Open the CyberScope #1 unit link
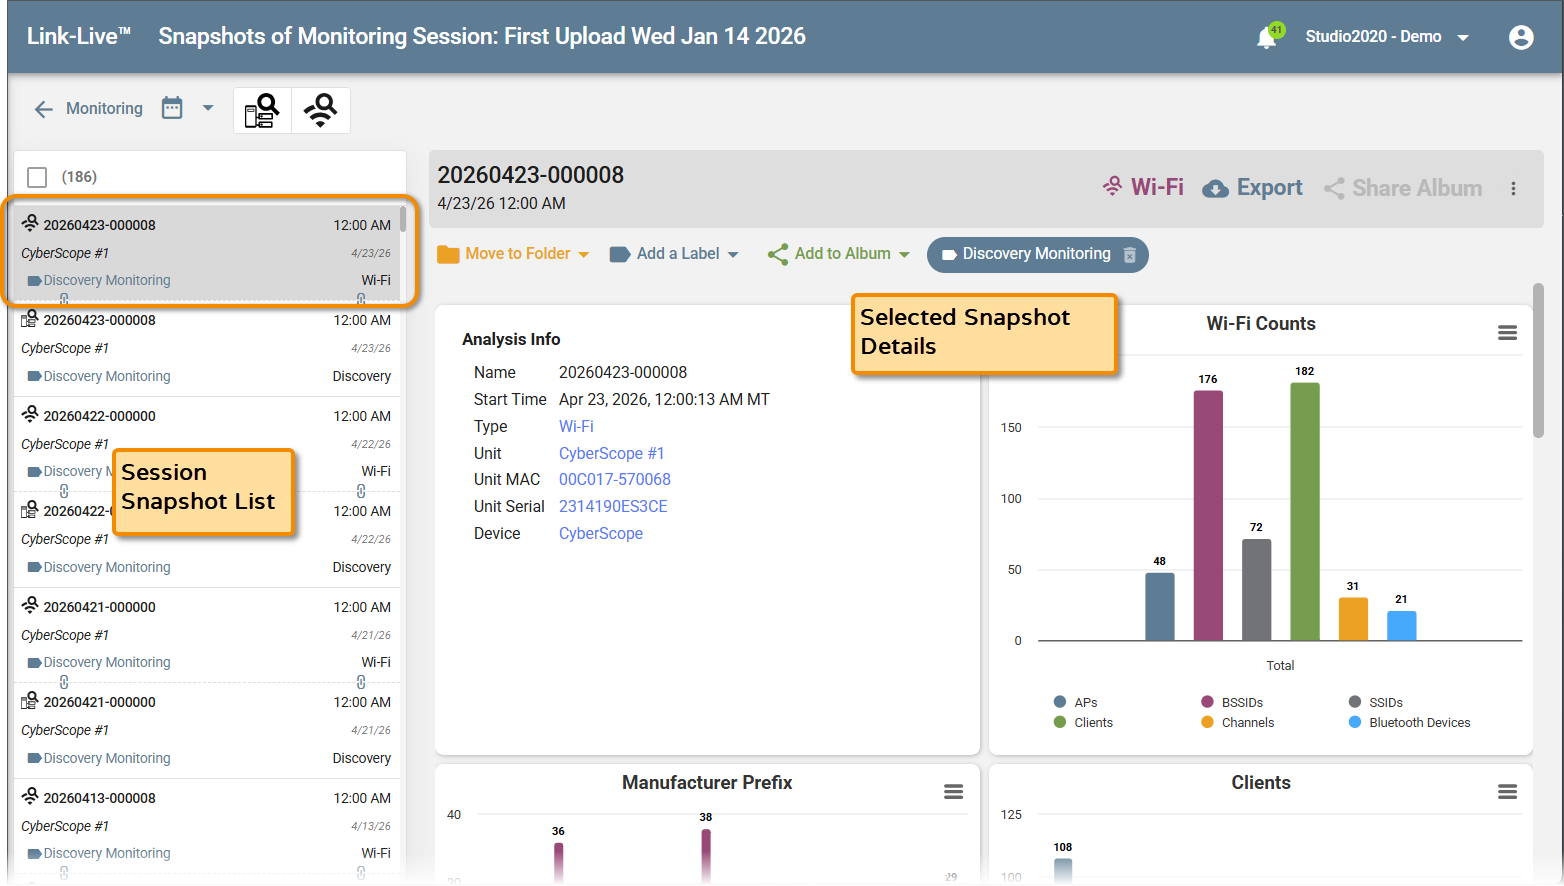 (611, 453)
